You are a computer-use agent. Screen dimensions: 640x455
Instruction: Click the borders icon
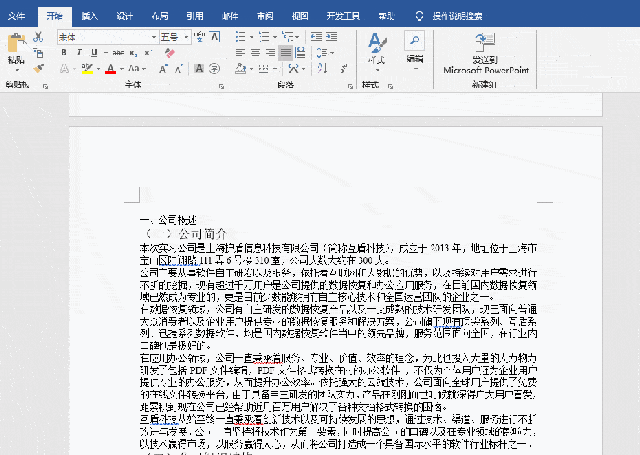pyautogui.click(x=264, y=69)
